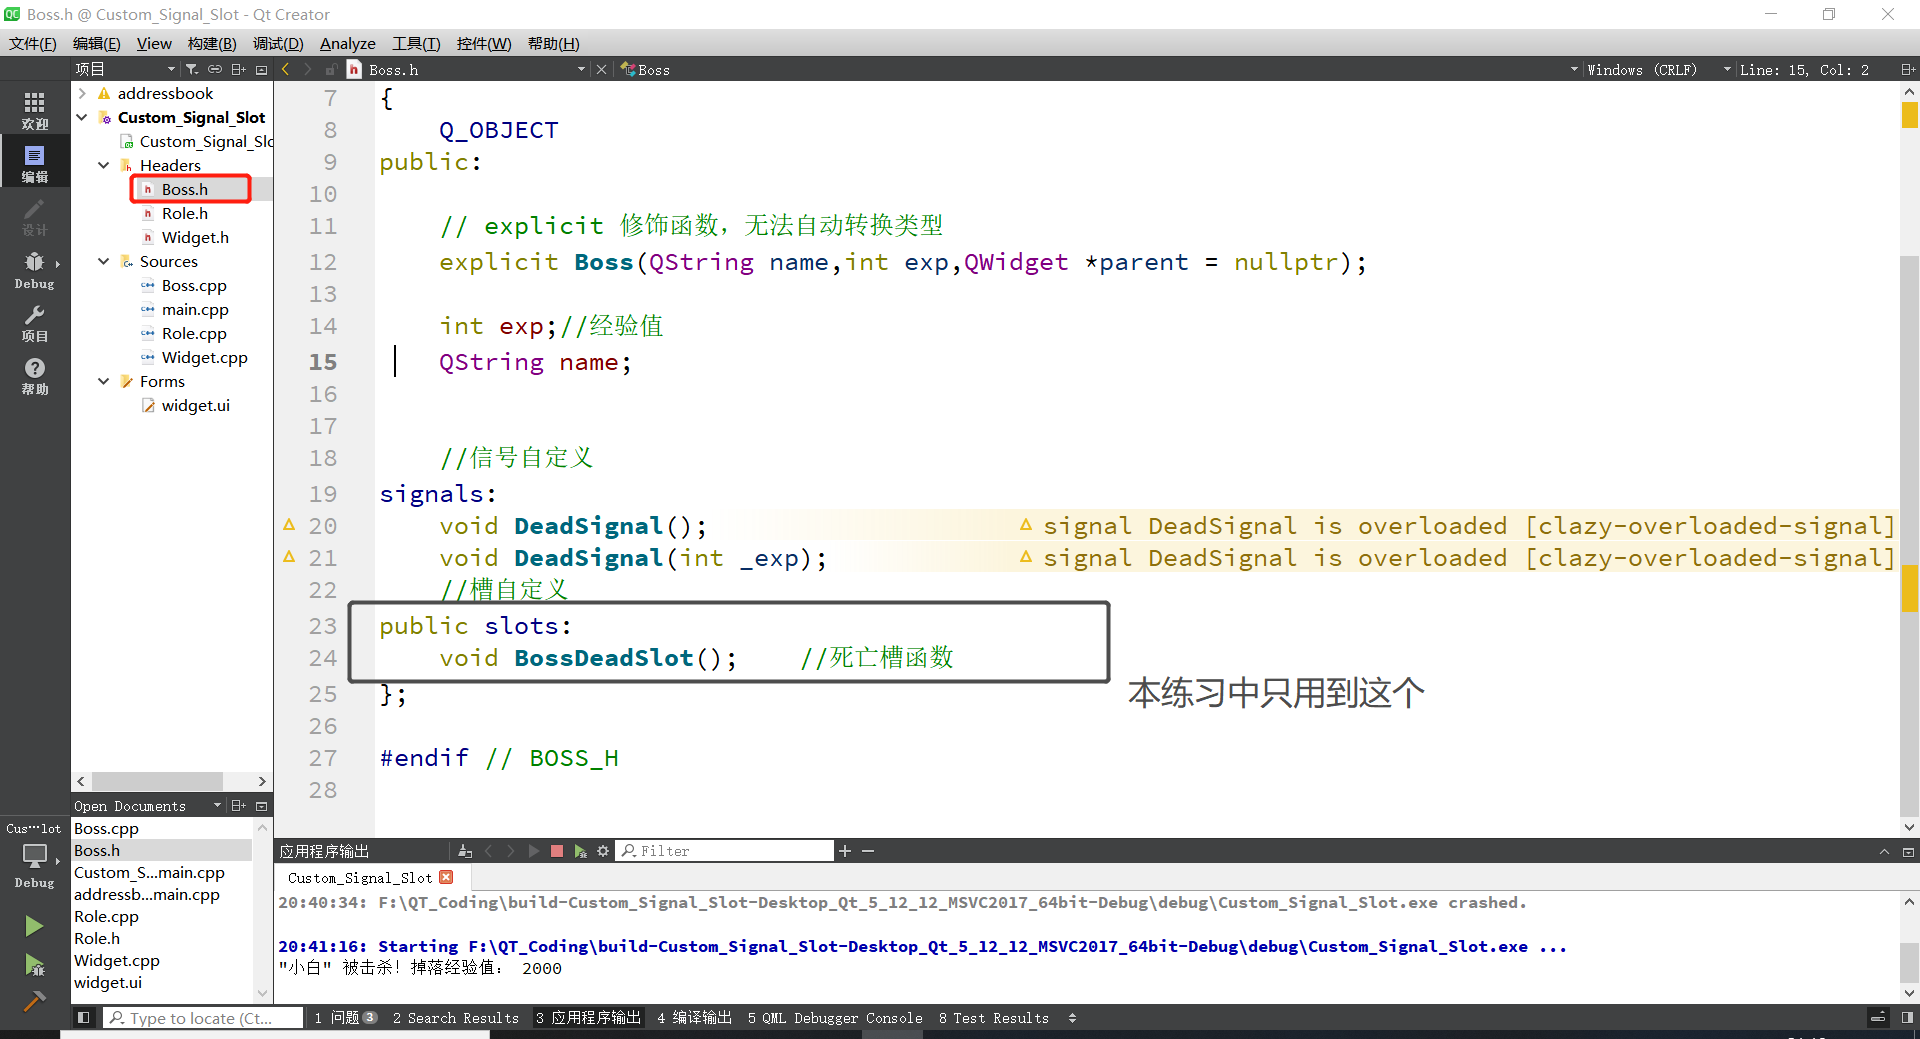The height and width of the screenshot is (1039, 1920).
Task: Click Line: 15, Col: 2 indicator
Action: [x=1804, y=69]
